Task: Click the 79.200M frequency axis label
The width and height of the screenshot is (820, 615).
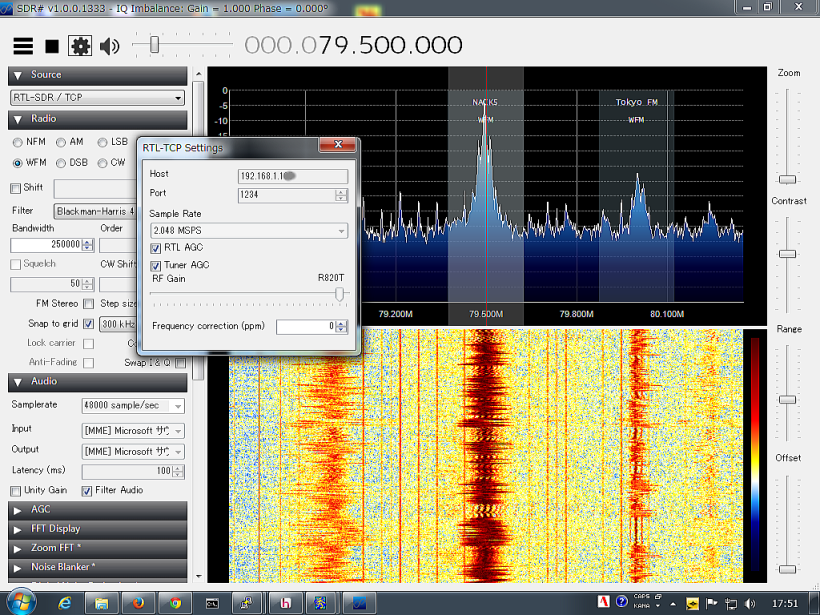Action: pos(395,314)
